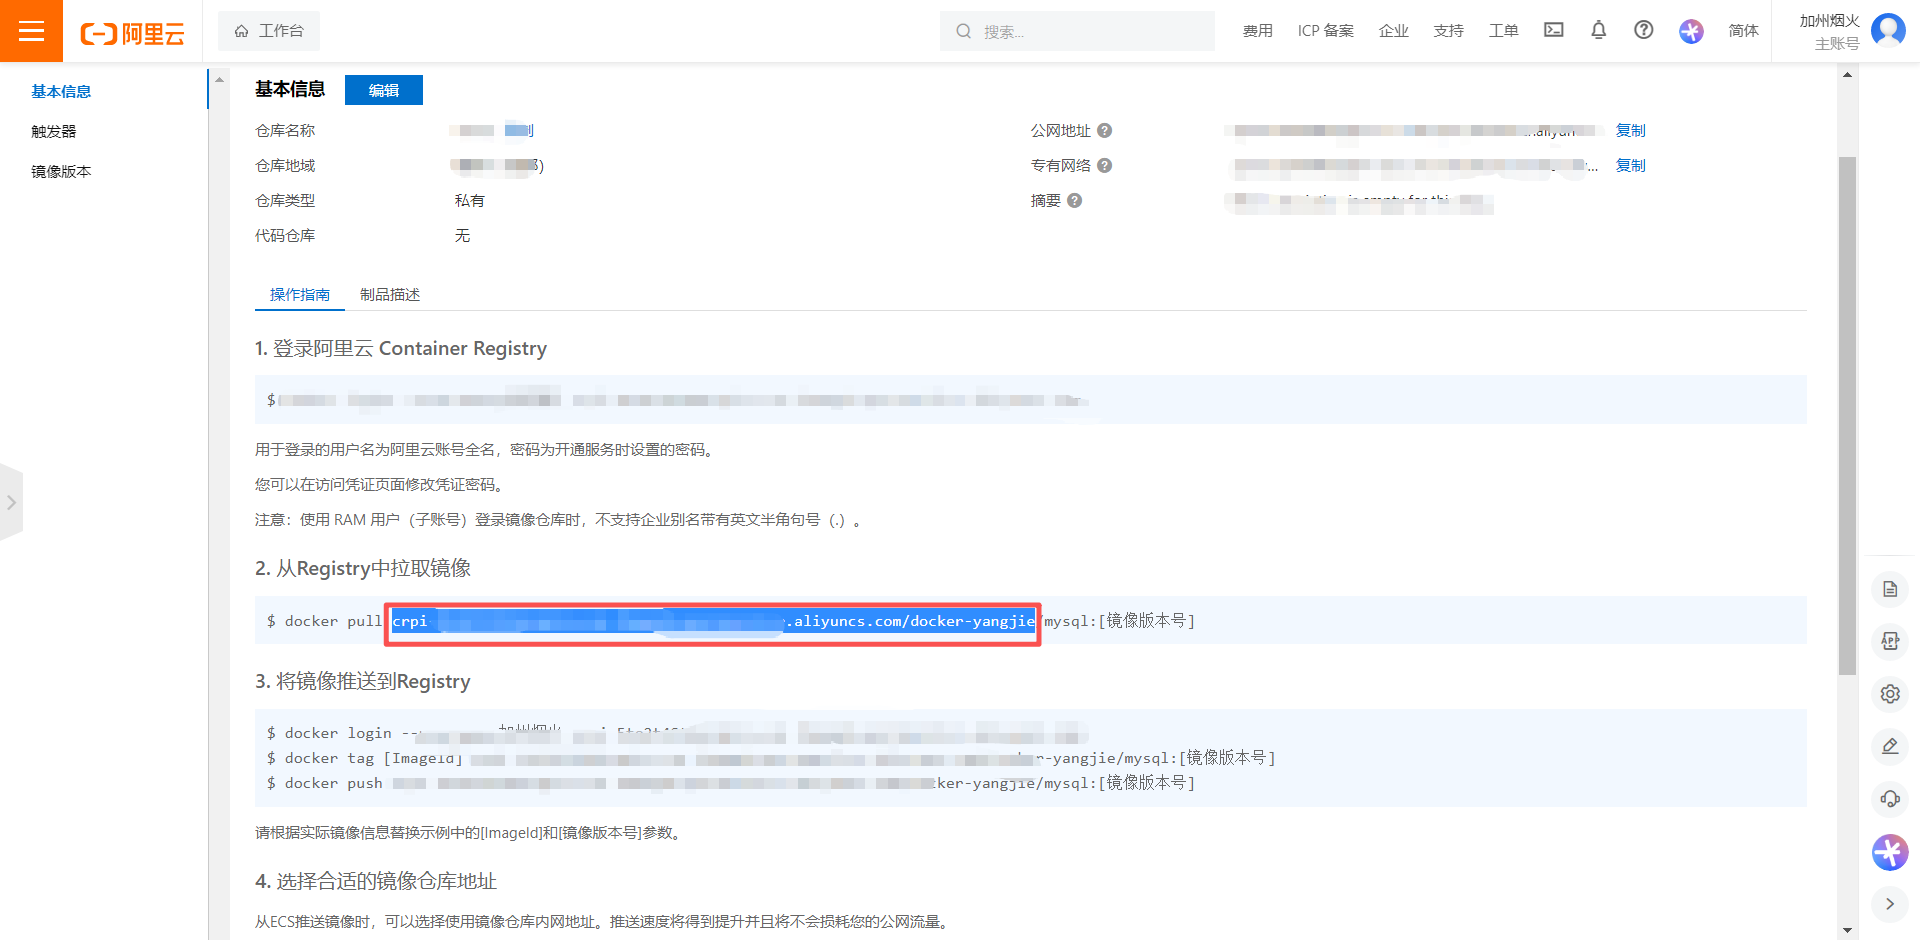Switch to the 操作指南 tab
Viewport: 1920px width, 940px height.
click(300, 294)
